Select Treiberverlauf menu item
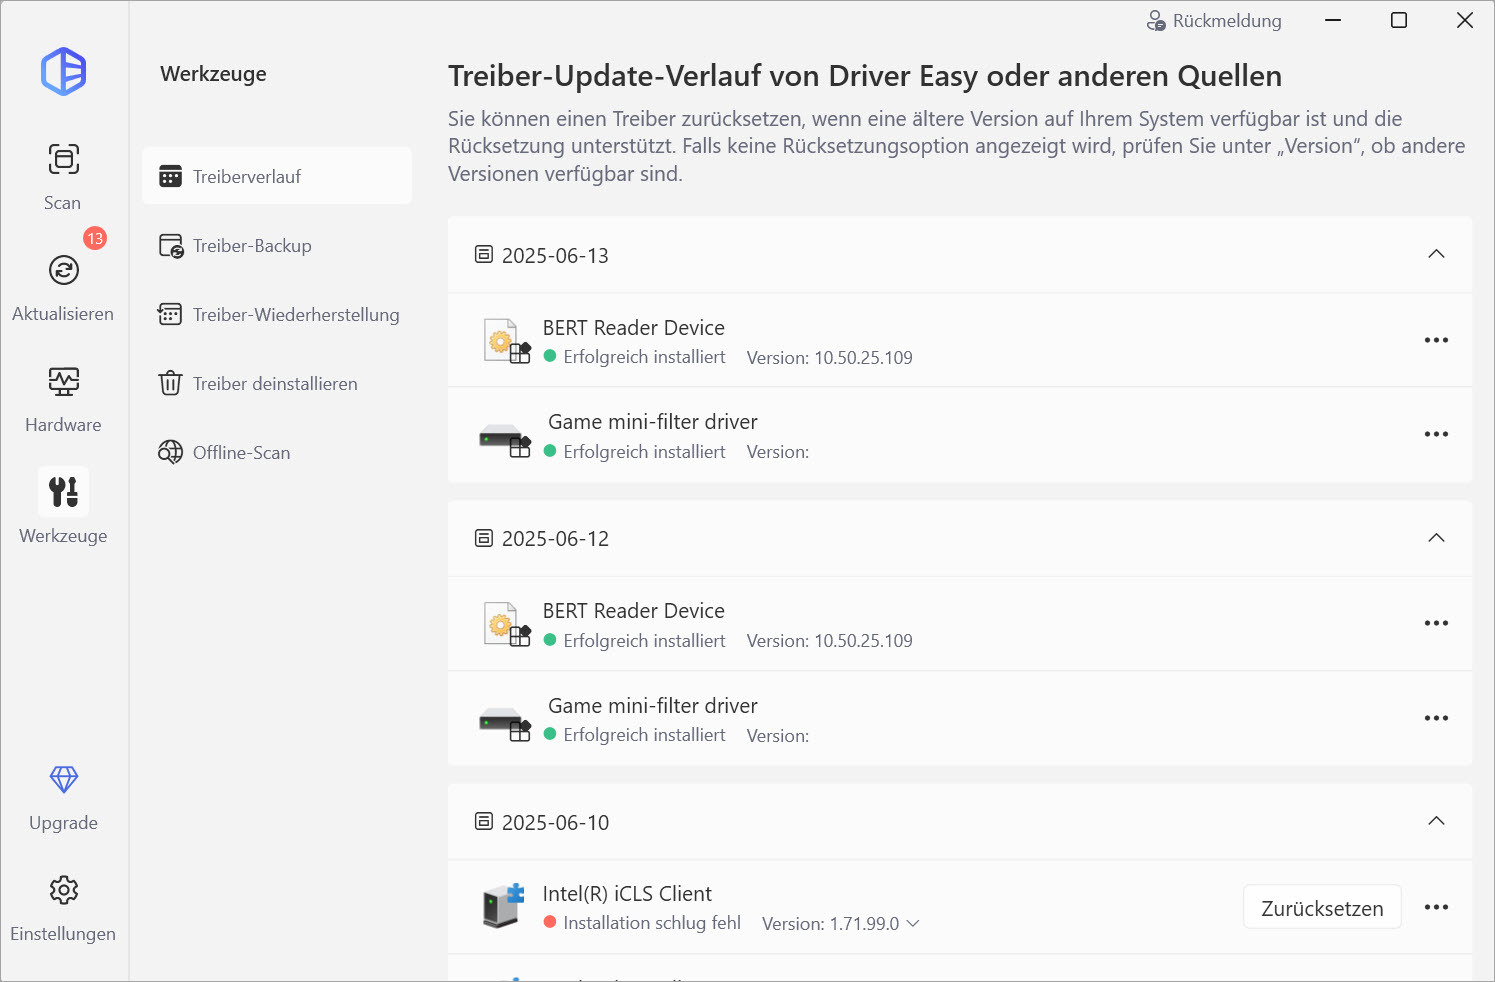This screenshot has width=1495, height=982. [277, 176]
